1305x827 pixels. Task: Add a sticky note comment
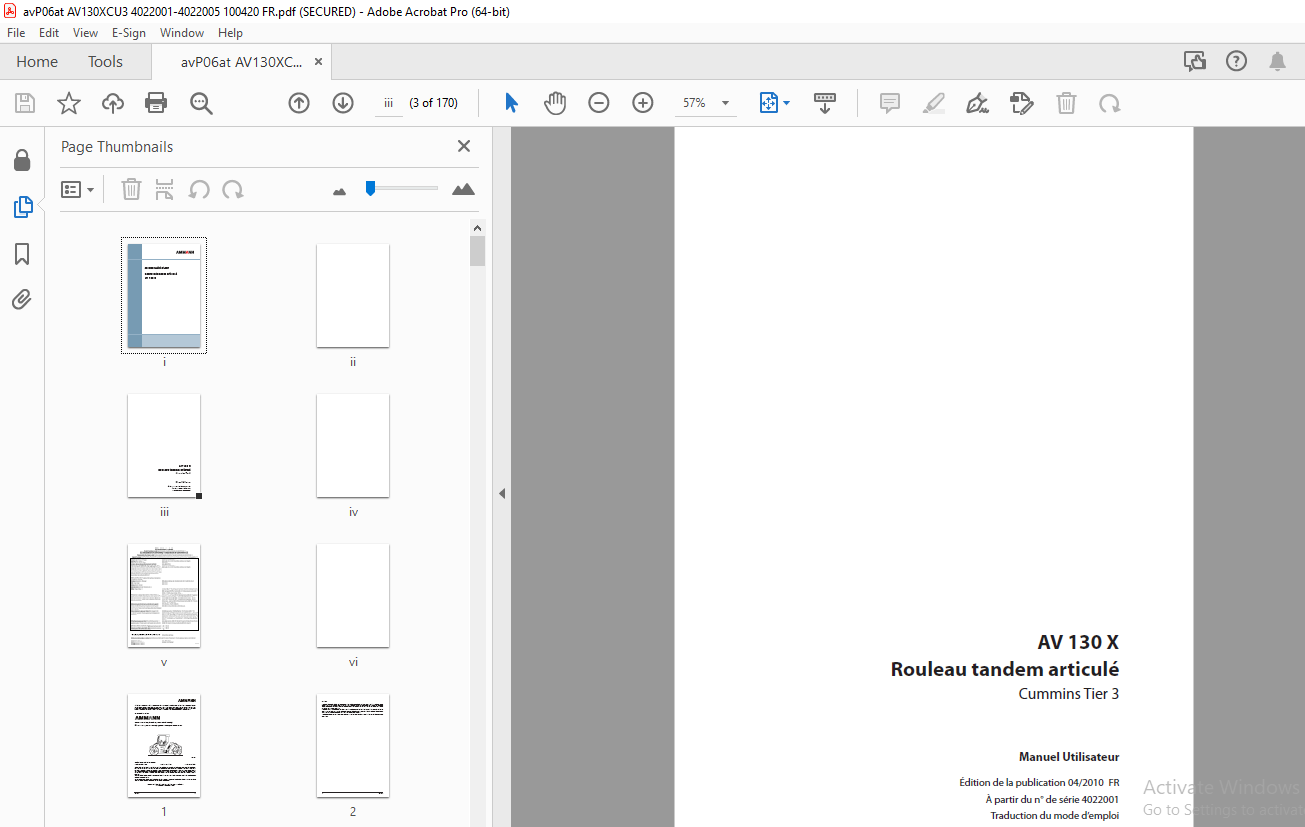pos(890,103)
